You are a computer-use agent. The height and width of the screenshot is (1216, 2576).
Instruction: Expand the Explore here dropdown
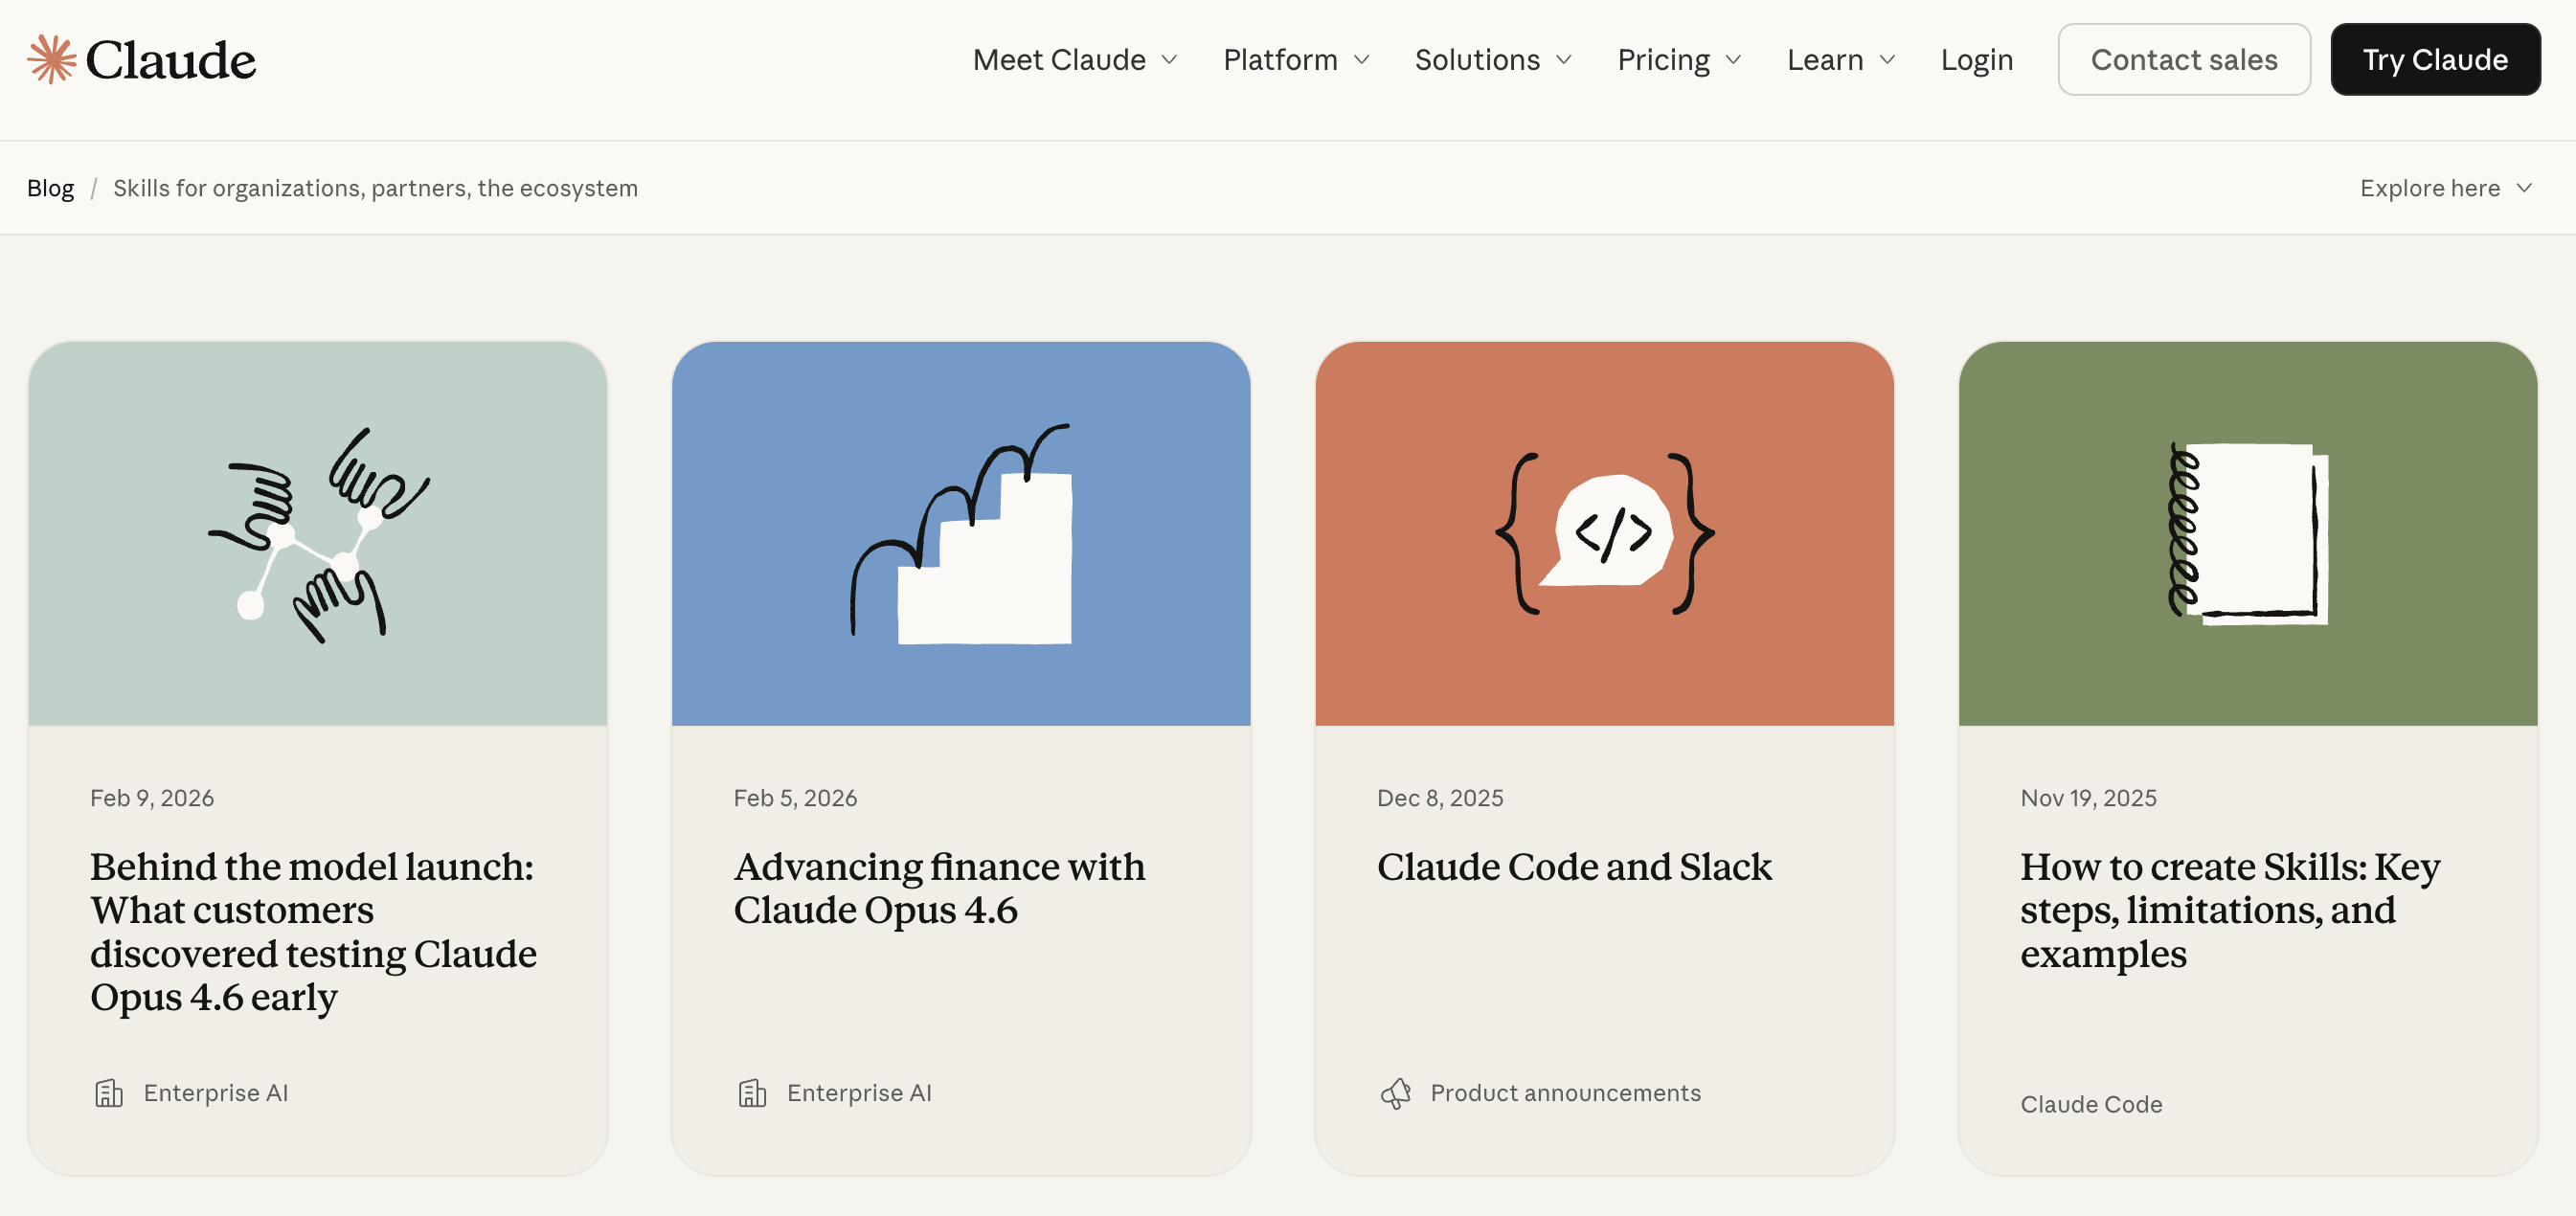pos(2445,188)
